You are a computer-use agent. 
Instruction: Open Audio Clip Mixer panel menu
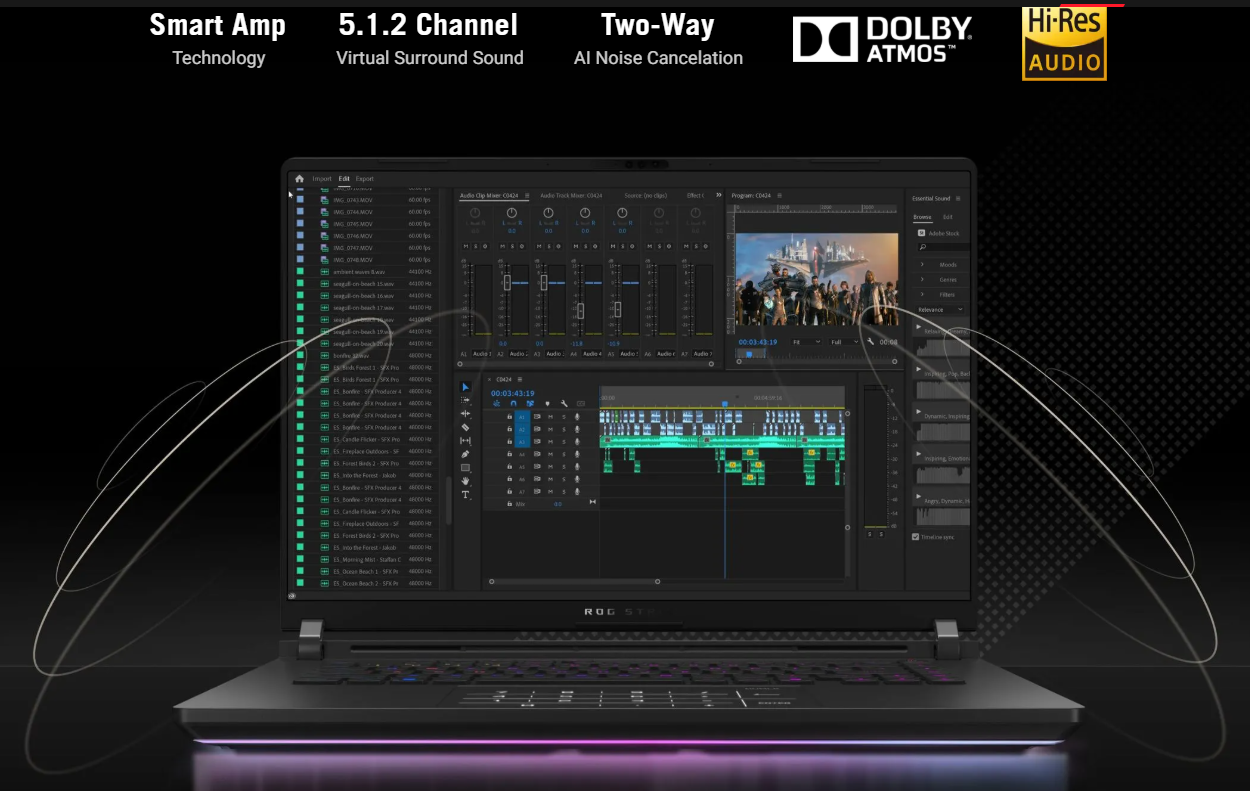pos(527,196)
